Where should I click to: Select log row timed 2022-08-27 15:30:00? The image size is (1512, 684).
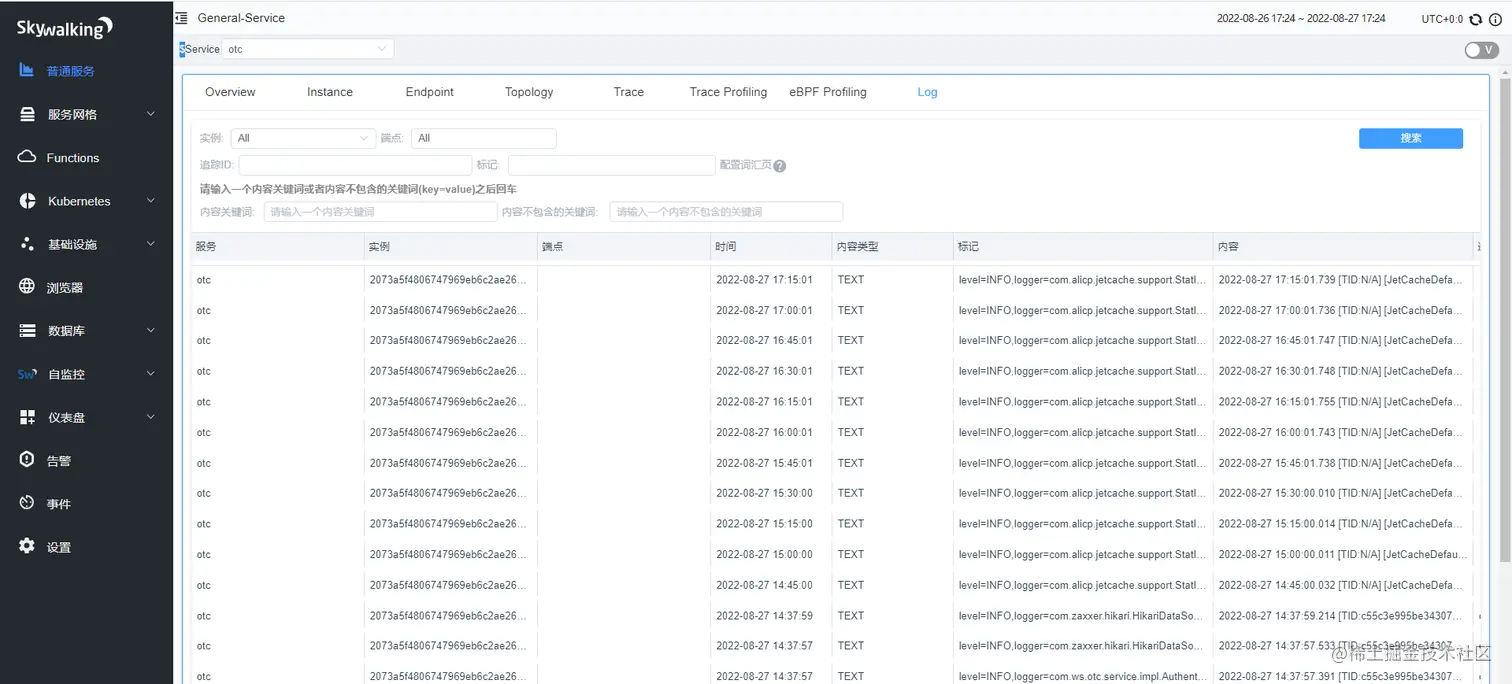point(835,493)
